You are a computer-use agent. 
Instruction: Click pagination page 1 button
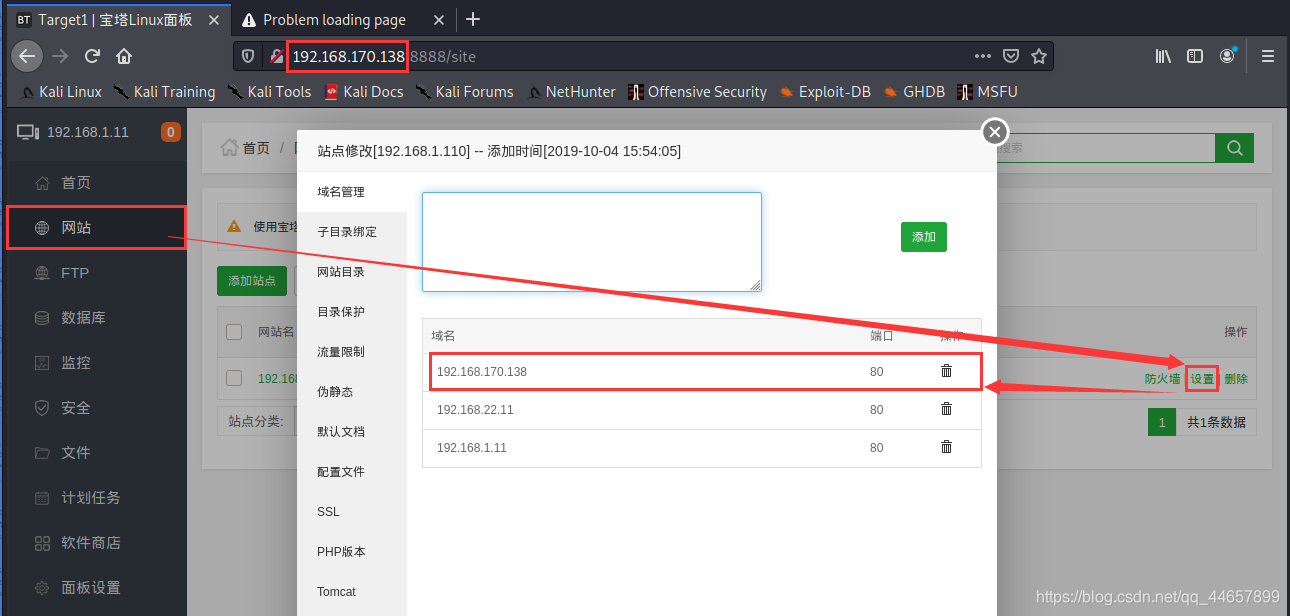1162,422
